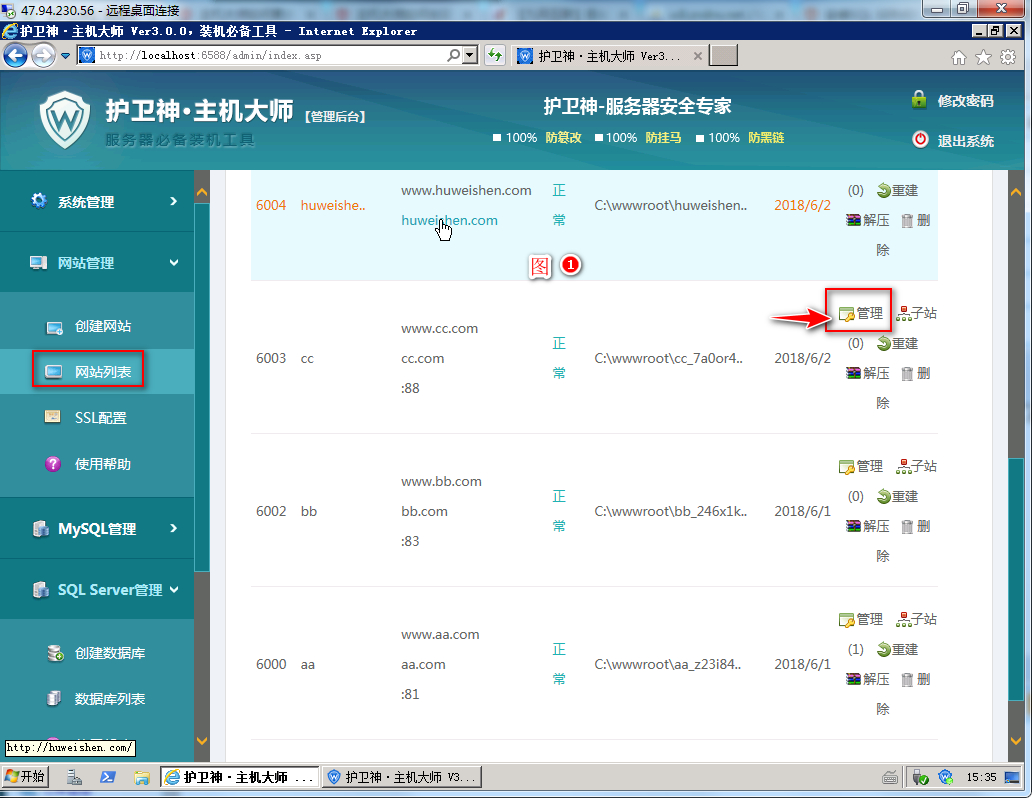Image resolution: width=1032 pixels, height=798 pixels.
Task: Expand the 系统管理 sidebar section
Action: 97,201
